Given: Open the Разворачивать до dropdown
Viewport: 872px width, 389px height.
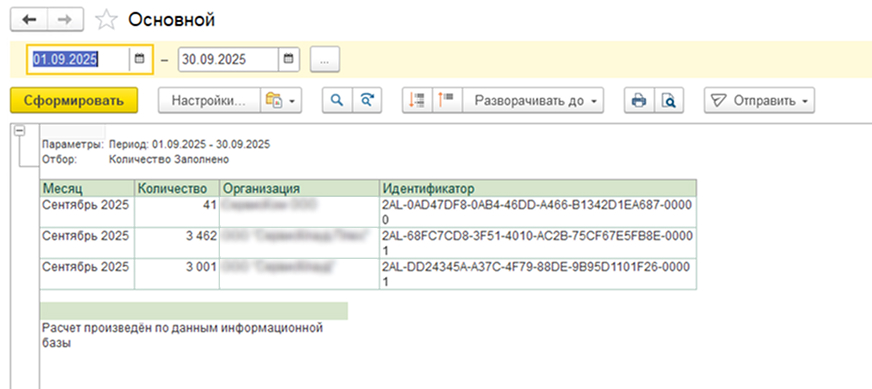Looking at the screenshot, I should click(x=533, y=101).
